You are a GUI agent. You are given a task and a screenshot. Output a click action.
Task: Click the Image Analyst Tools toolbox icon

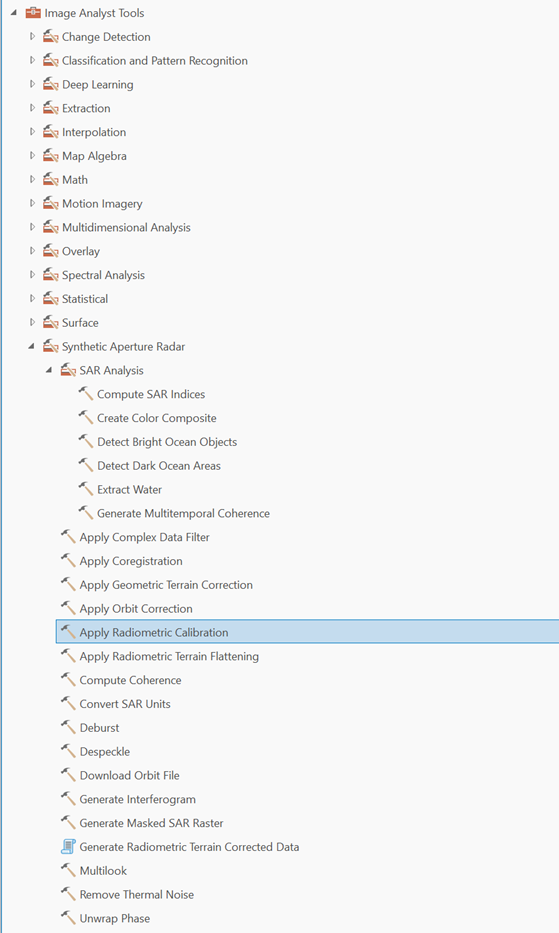click(x=33, y=12)
